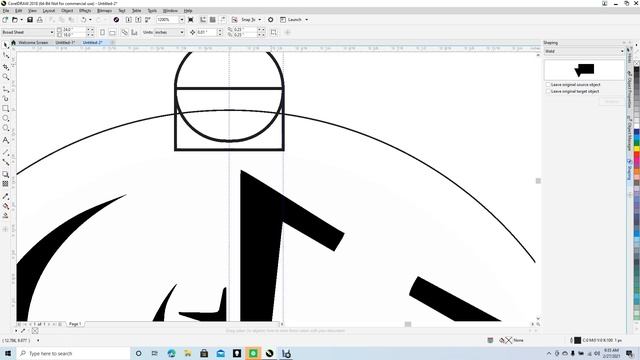Image resolution: width=640 pixels, height=360 pixels.
Task: Open the Units inches dropdown
Action: (182, 32)
